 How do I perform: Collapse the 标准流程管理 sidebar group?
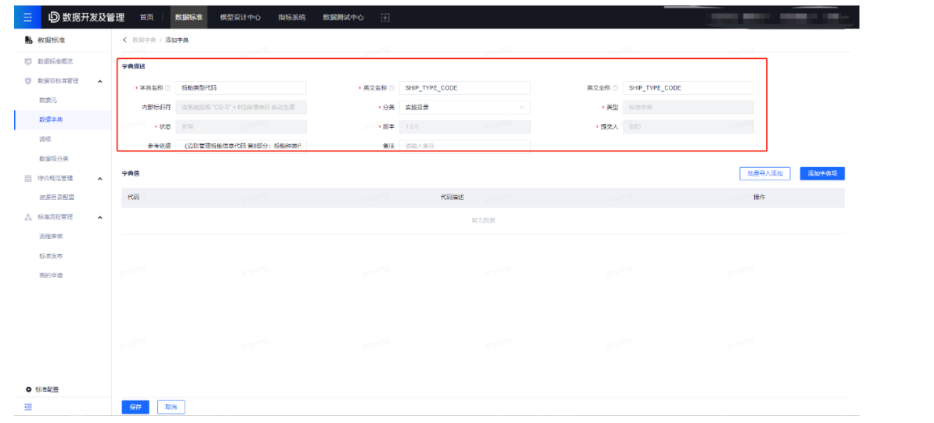[x=100, y=217]
